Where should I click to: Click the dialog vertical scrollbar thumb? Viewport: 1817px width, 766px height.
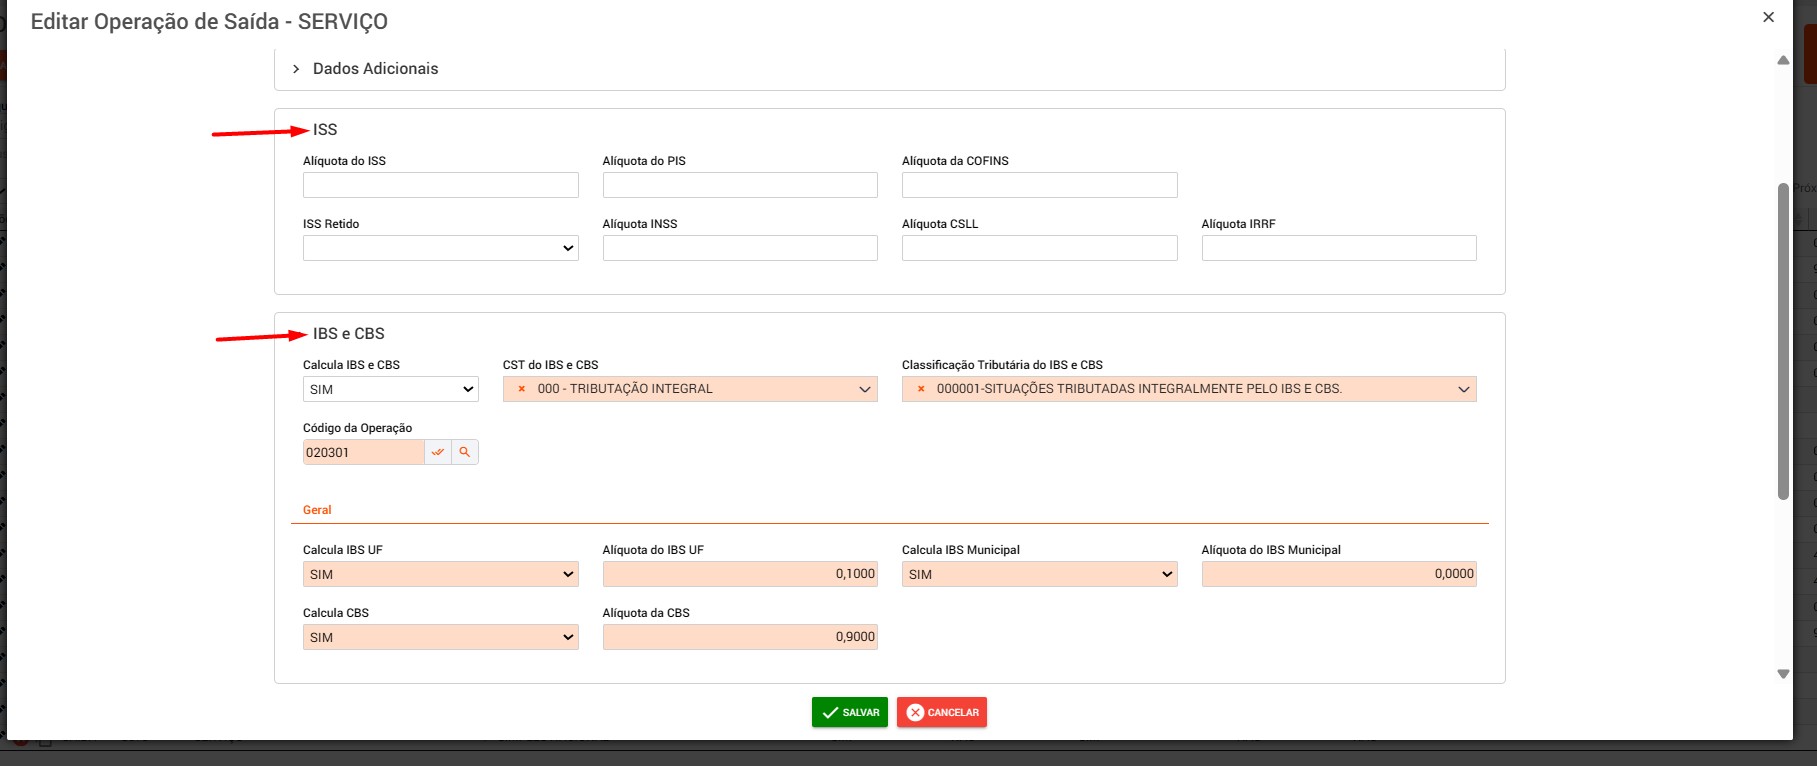click(1783, 341)
